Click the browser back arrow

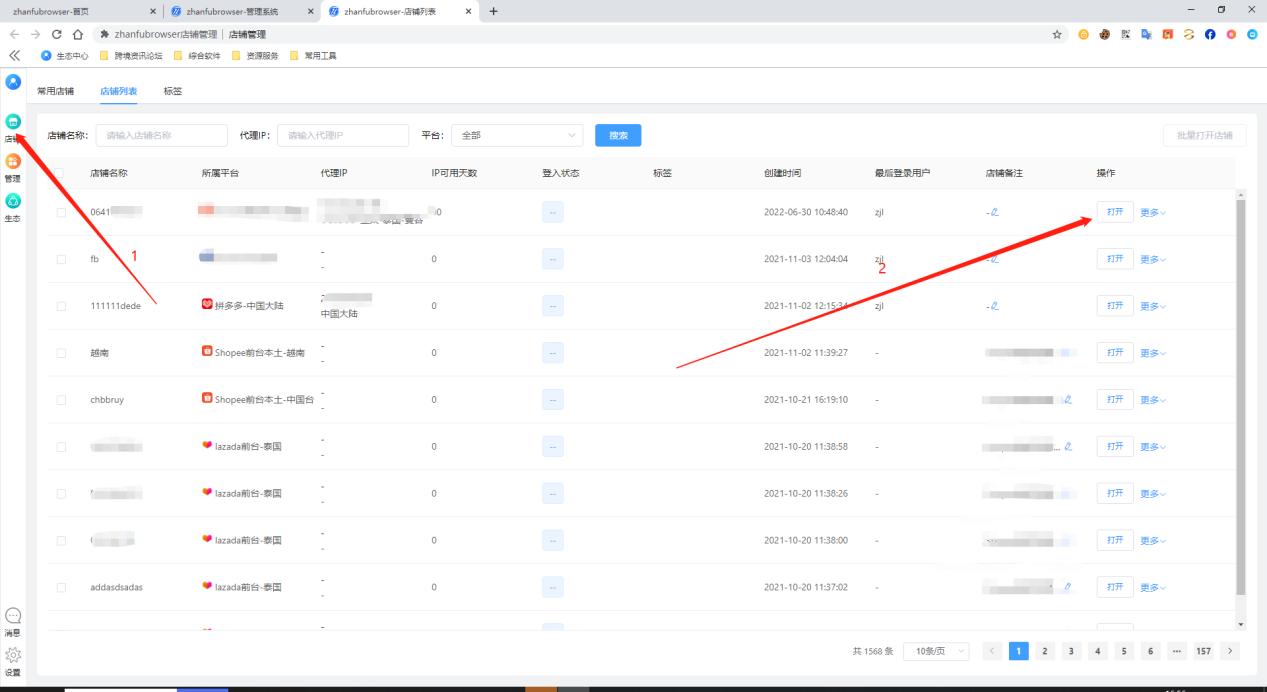click(14, 35)
